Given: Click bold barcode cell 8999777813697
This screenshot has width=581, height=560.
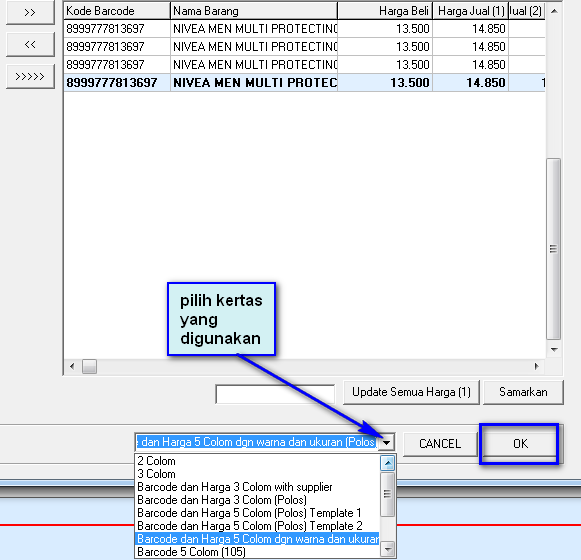Looking at the screenshot, I should (x=117, y=82).
